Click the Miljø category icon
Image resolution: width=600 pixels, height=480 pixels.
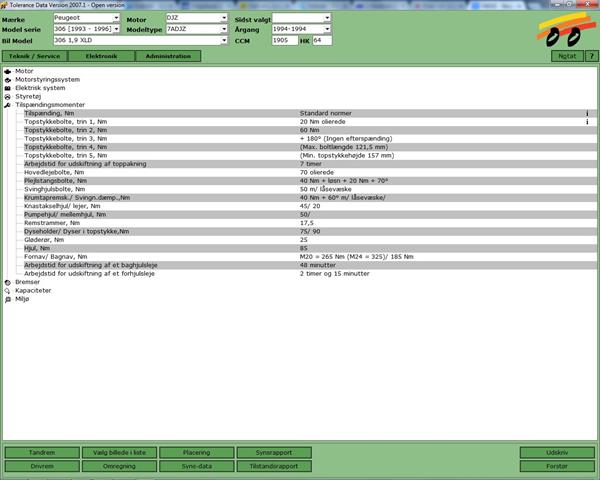[x=8, y=299]
